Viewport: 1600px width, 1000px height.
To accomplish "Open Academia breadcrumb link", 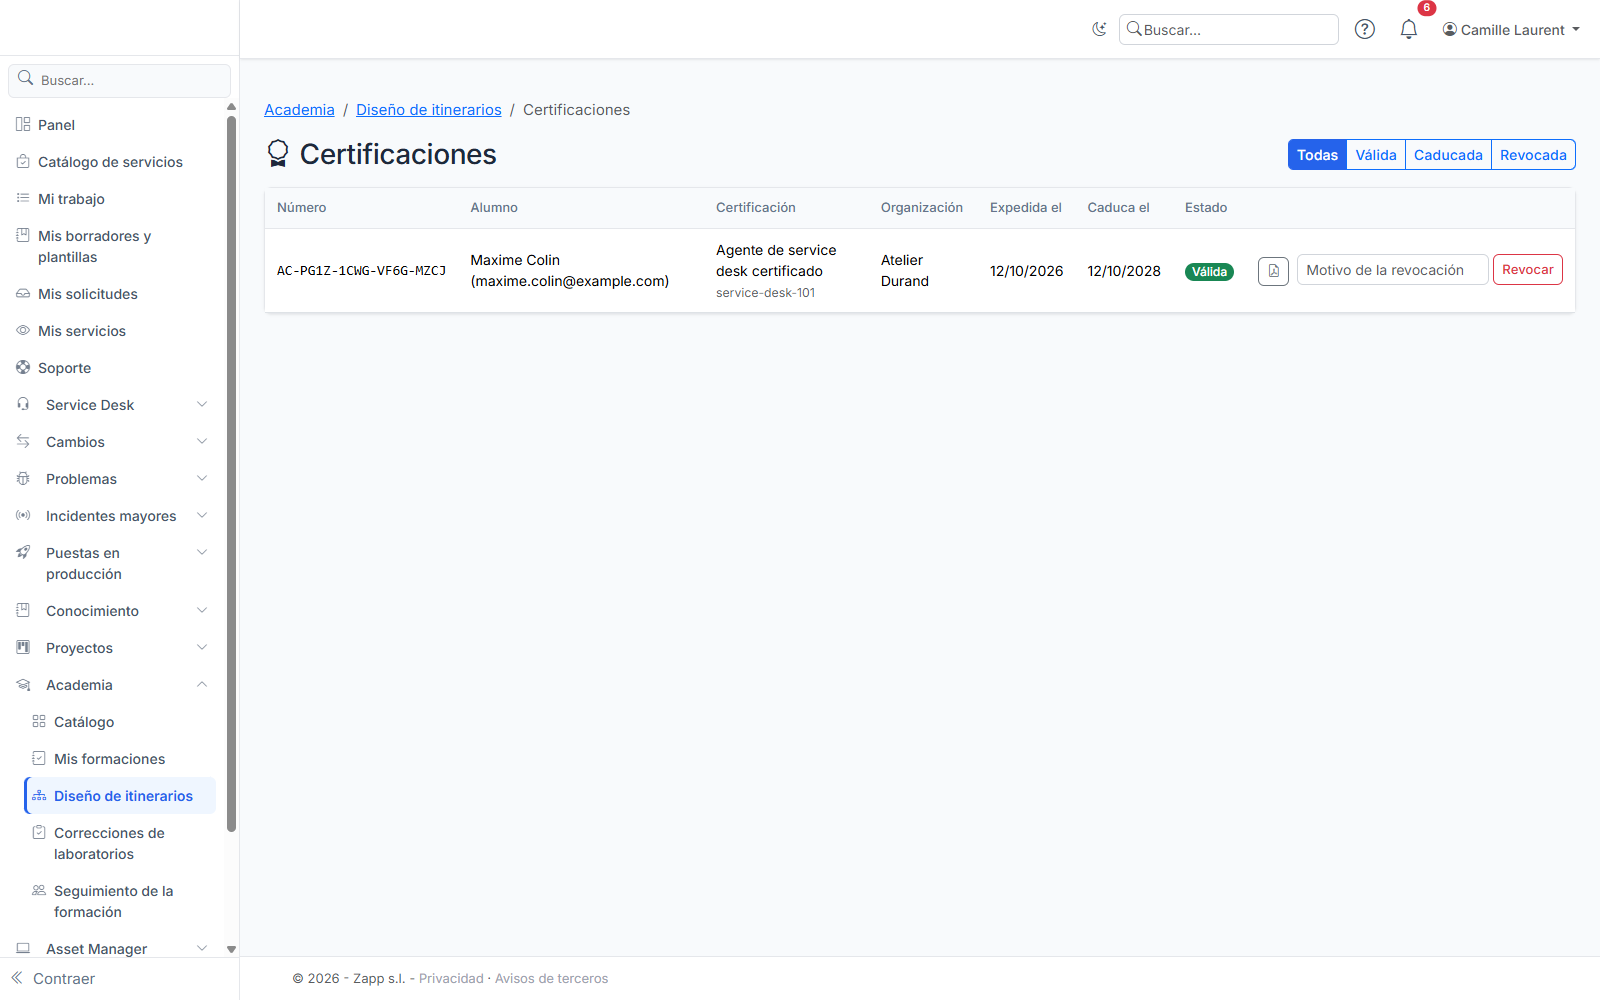I will (299, 110).
